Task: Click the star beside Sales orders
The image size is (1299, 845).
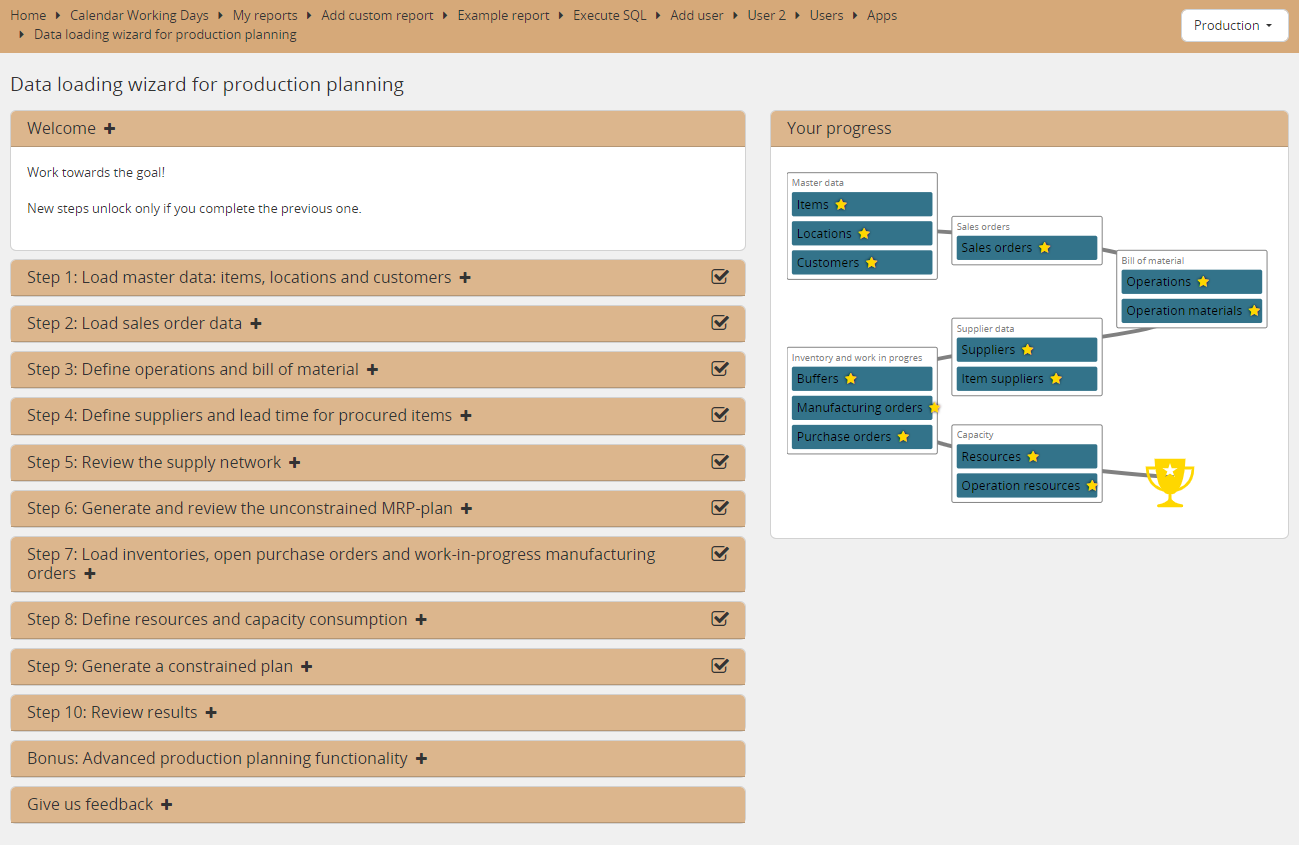Action: point(1044,248)
